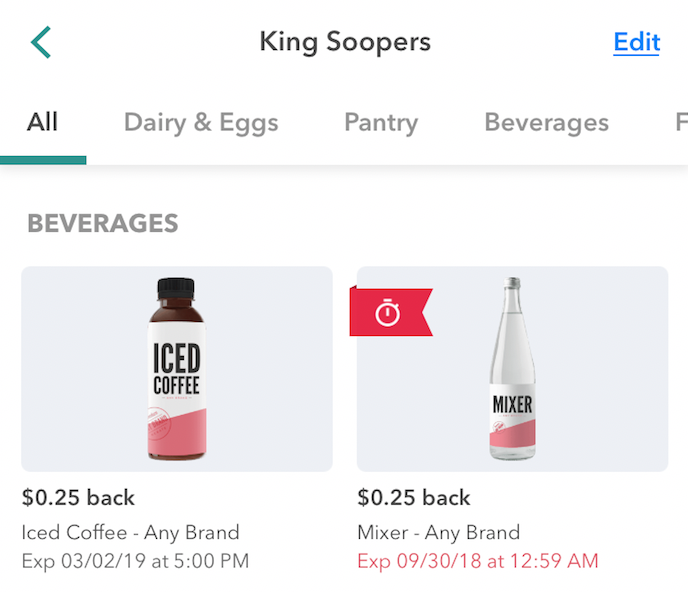The image size is (688, 592).
Task: Switch to Dairy & Eggs tab
Action: click(x=201, y=122)
